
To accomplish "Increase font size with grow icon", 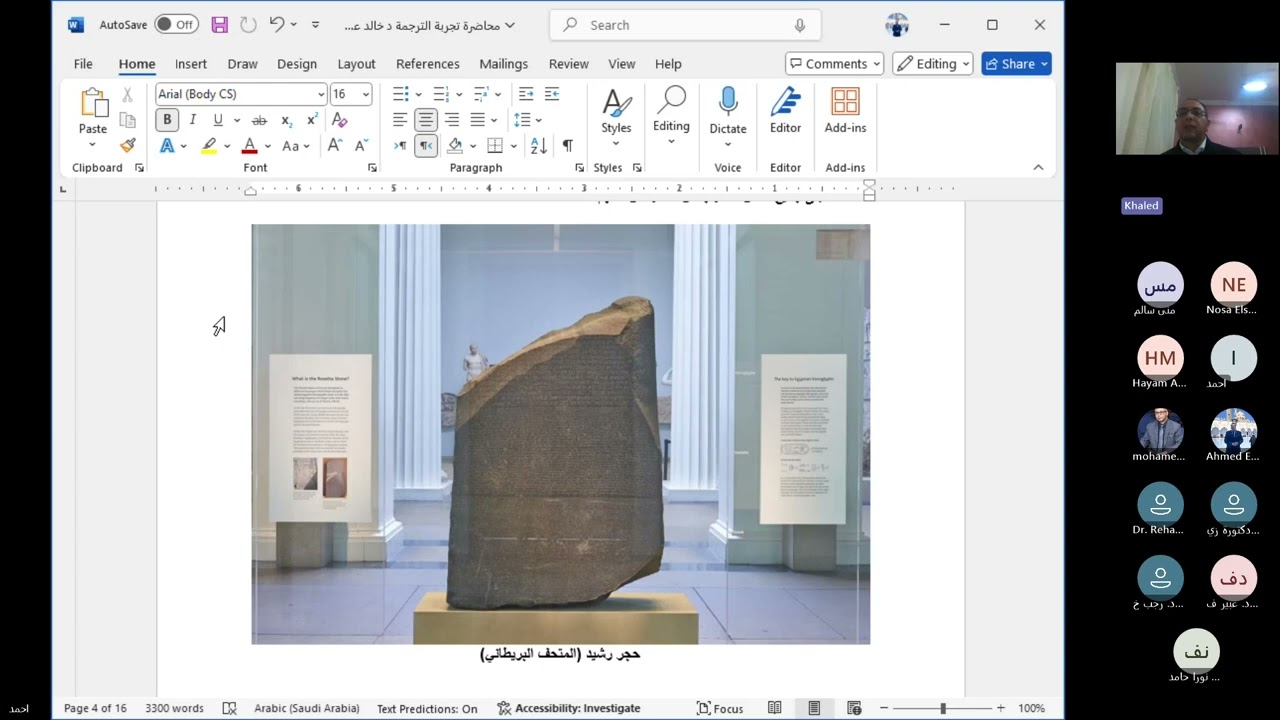I will (335, 146).
